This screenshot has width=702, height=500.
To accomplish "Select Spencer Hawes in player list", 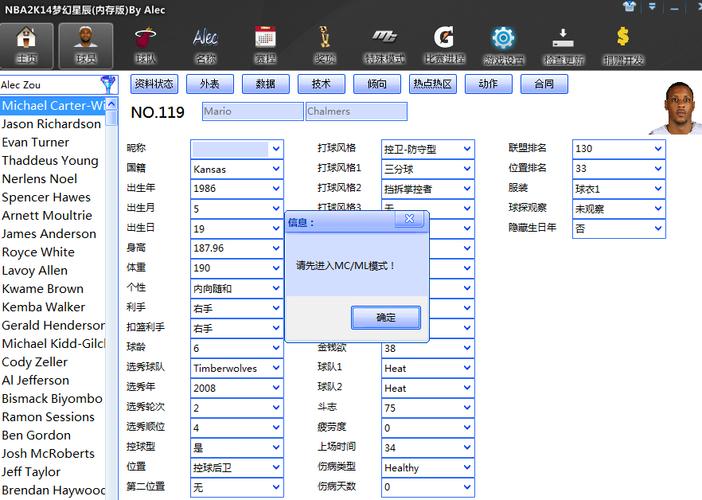I will click(53, 197).
